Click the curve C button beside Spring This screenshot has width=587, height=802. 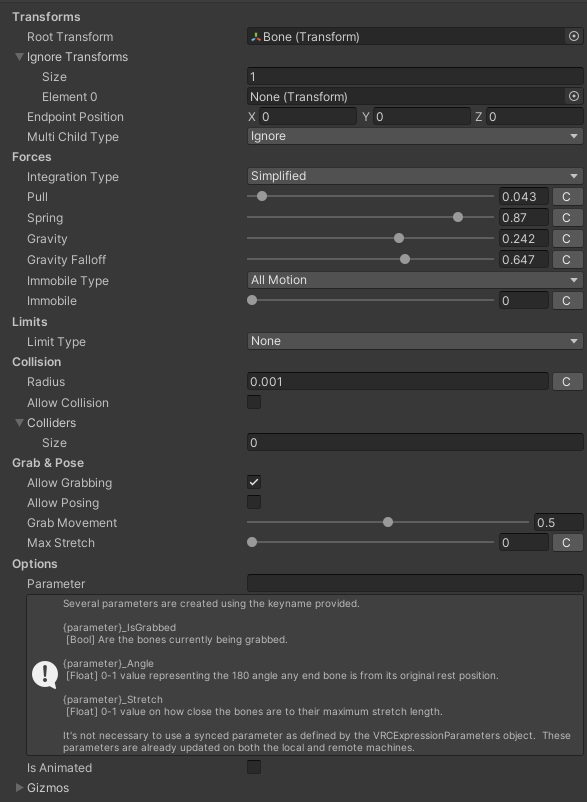coord(567,217)
